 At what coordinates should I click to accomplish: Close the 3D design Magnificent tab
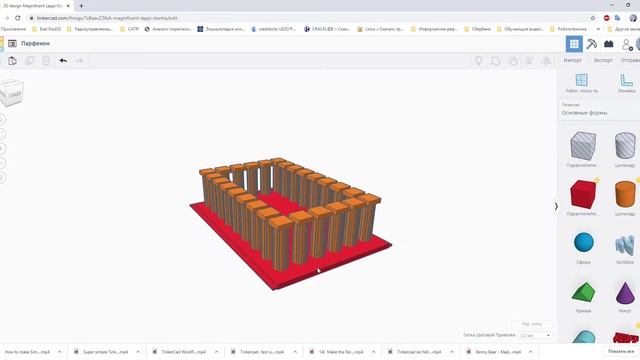click(68, 6)
